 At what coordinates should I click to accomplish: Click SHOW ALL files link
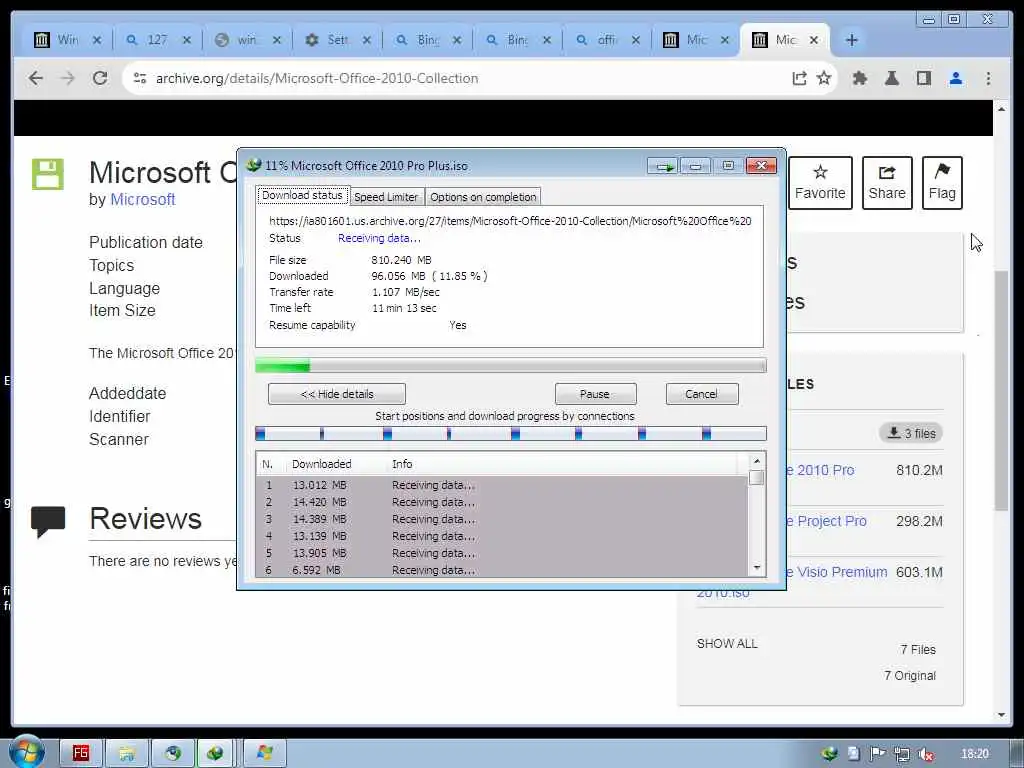727,644
